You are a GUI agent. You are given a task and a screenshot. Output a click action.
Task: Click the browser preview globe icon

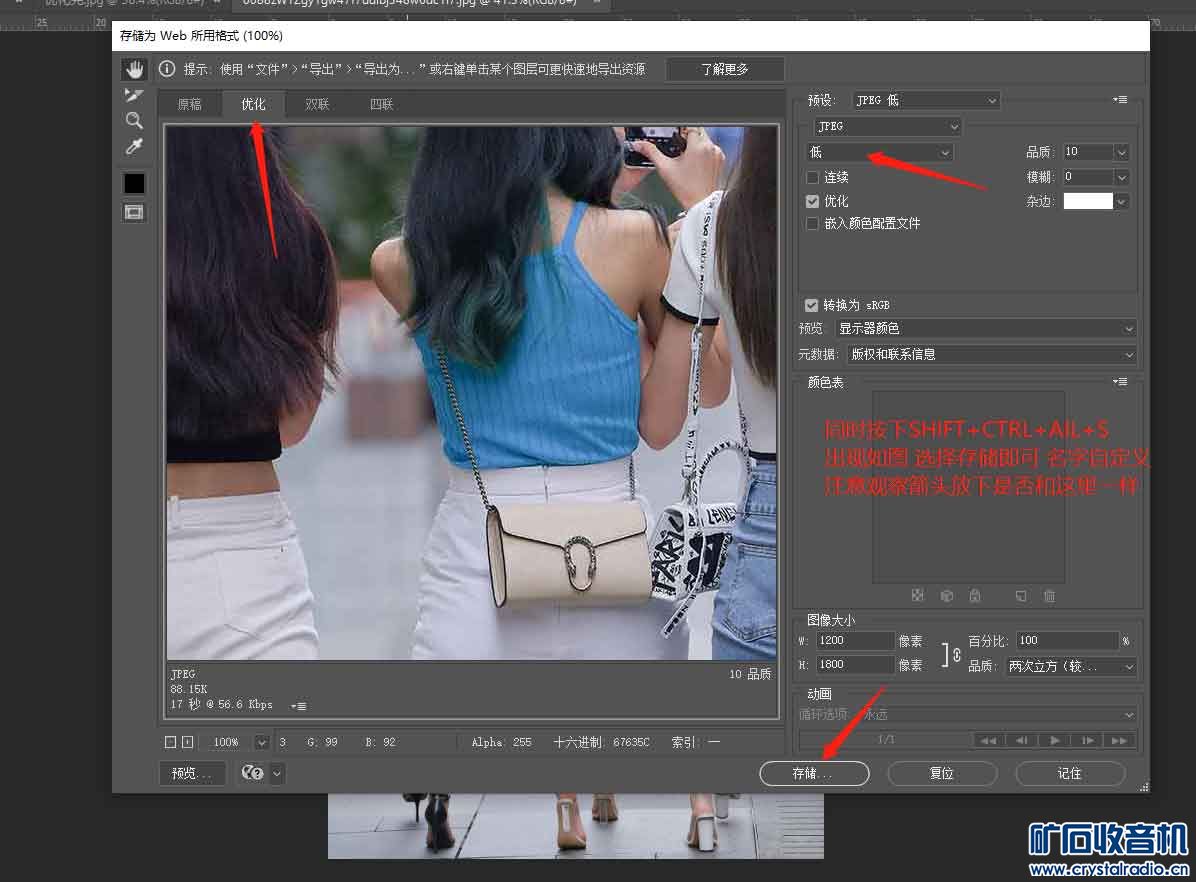pos(253,773)
